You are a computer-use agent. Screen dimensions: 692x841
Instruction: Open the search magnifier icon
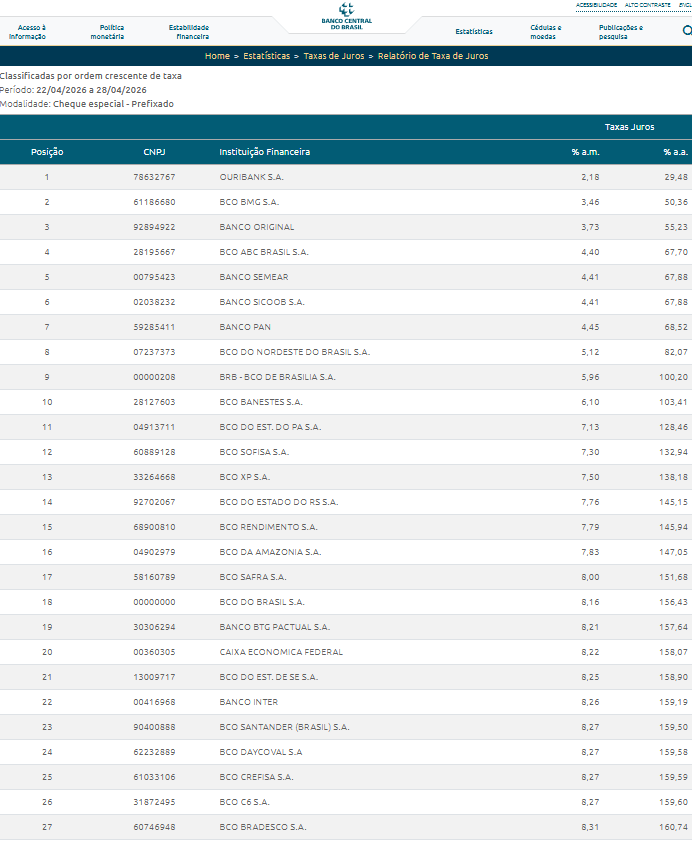pyautogui.click(x=687, y=31)
